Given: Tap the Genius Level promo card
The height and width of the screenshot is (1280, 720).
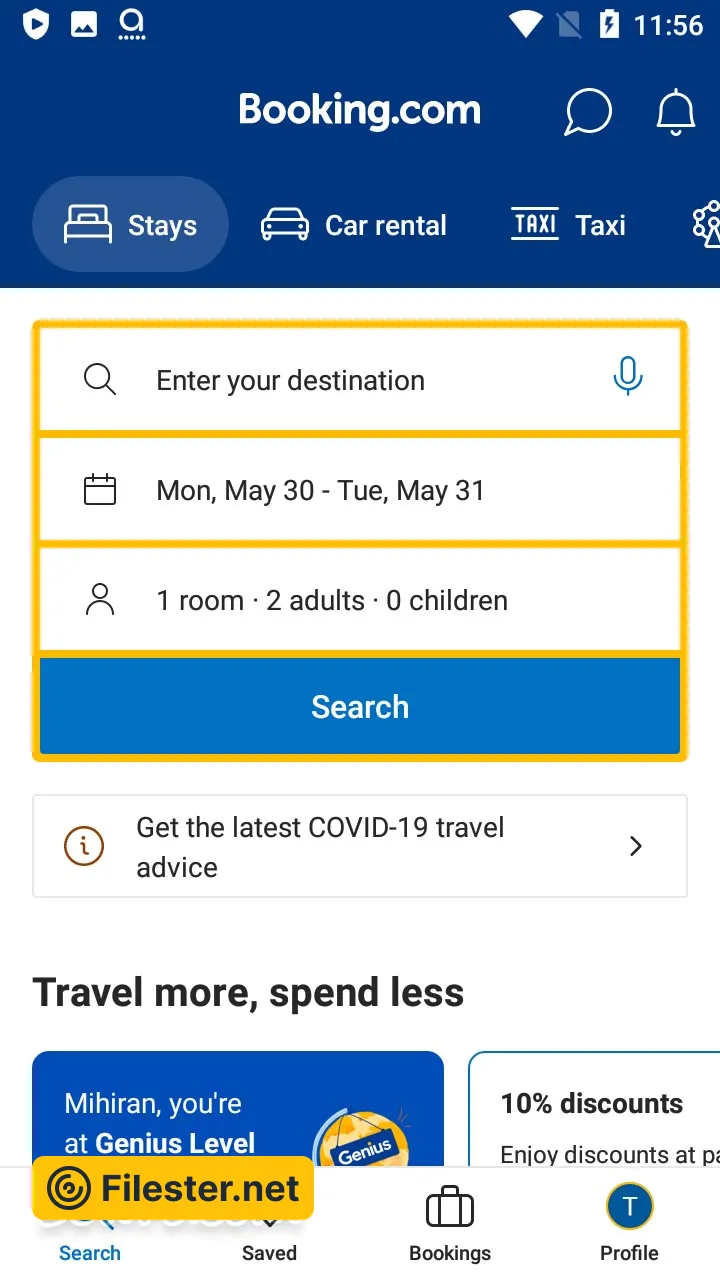Looking at the screenshot, I should click(238, 1110).
